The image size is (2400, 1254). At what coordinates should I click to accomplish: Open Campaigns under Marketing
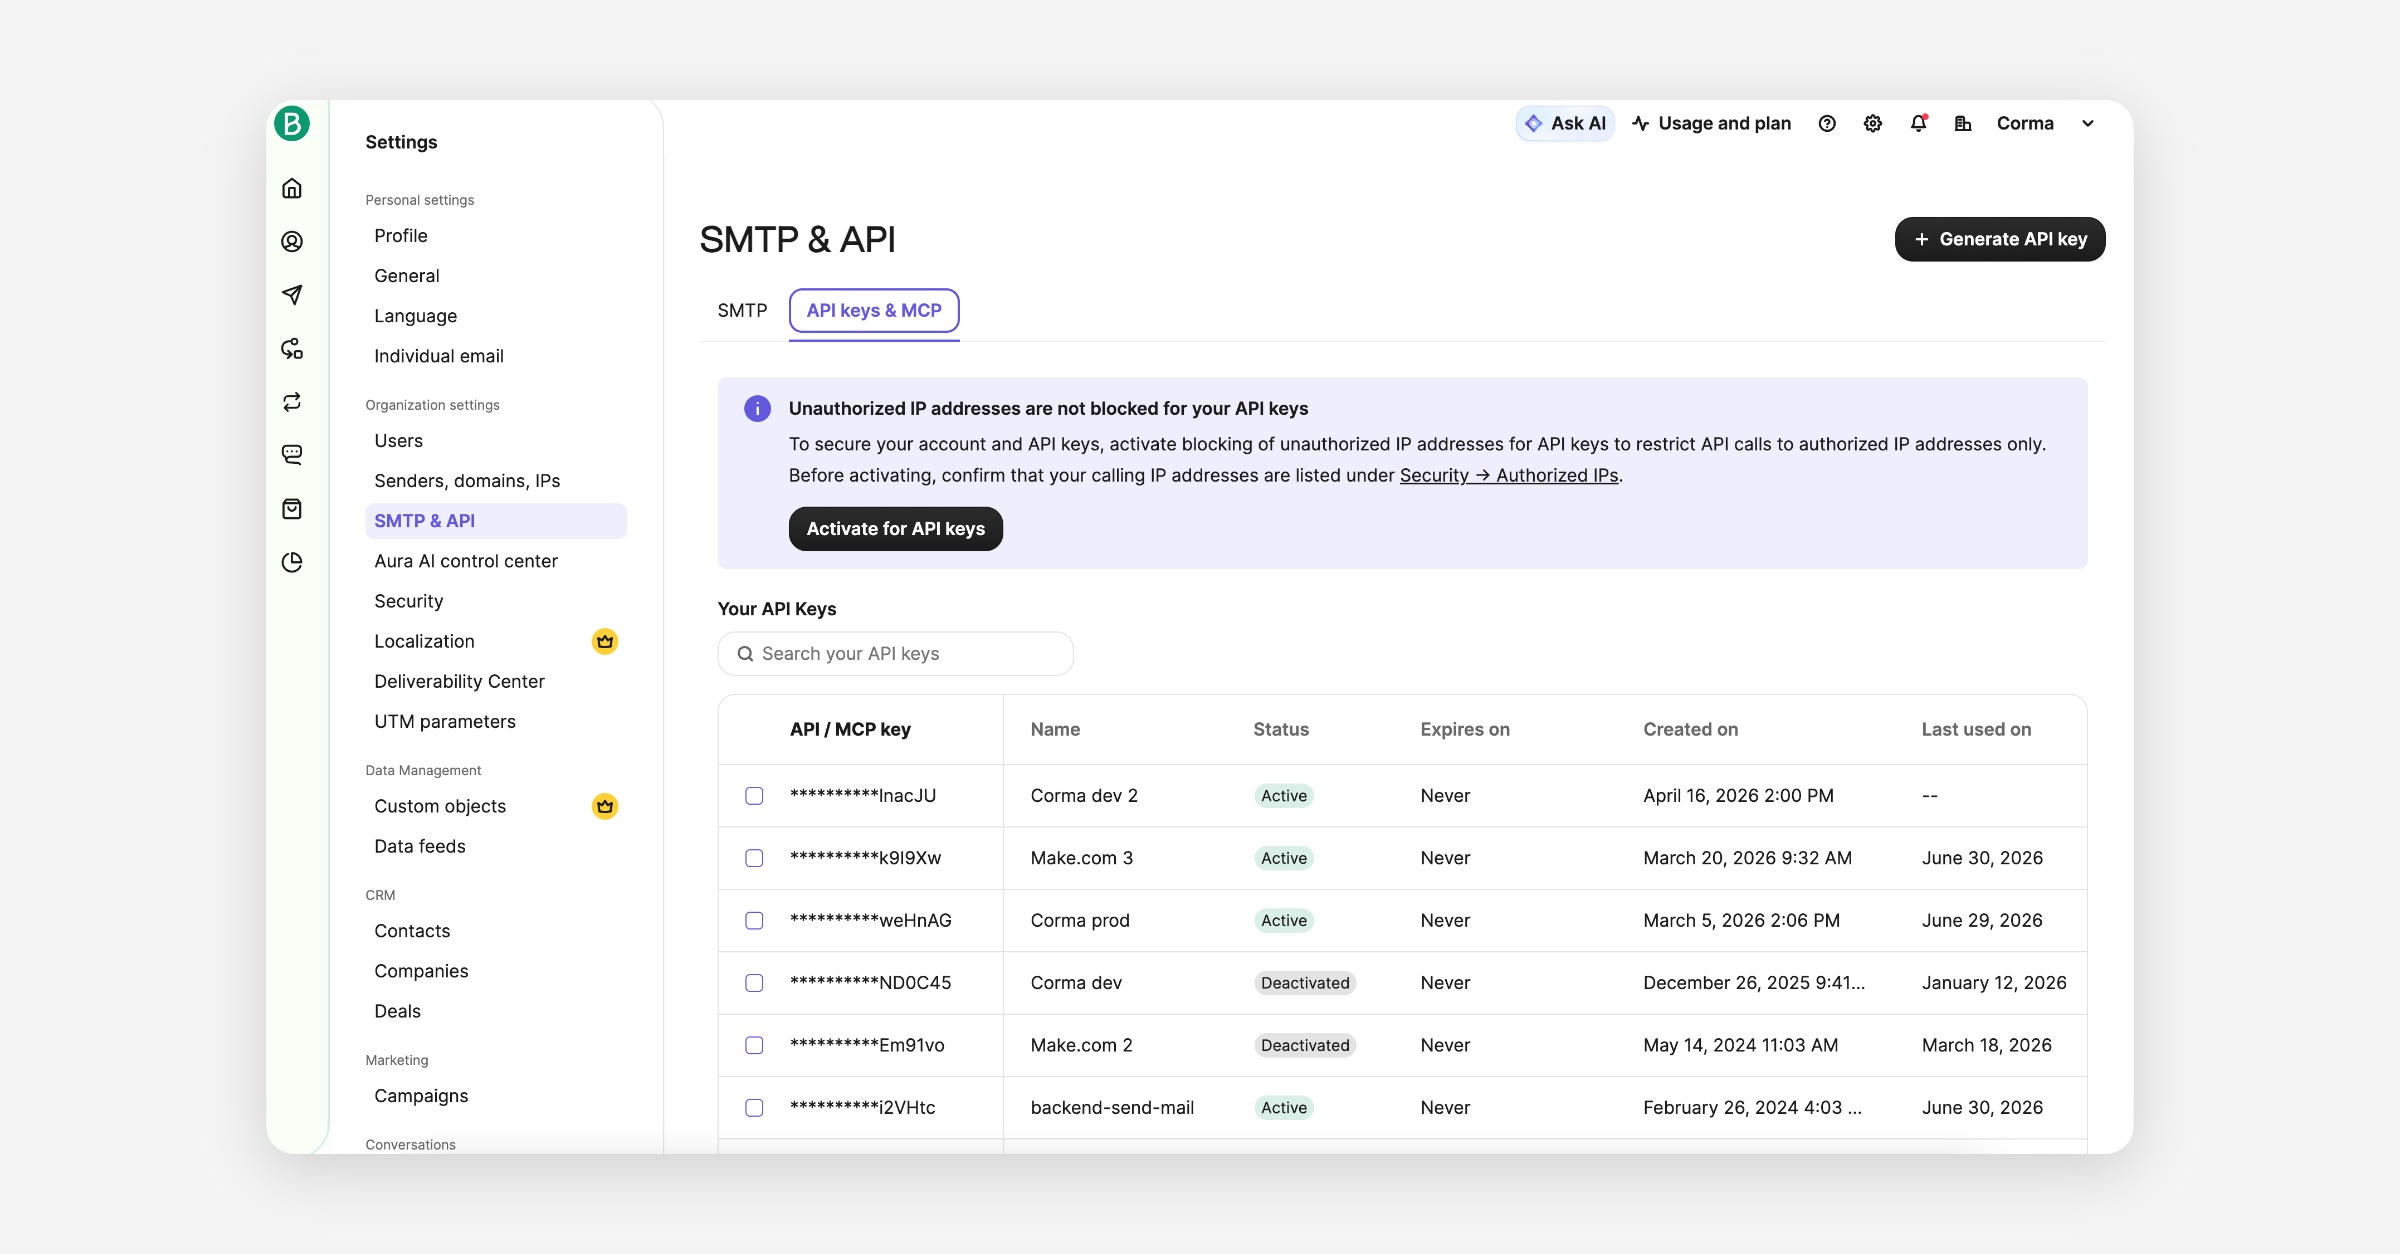click(x=496, y=1096)
